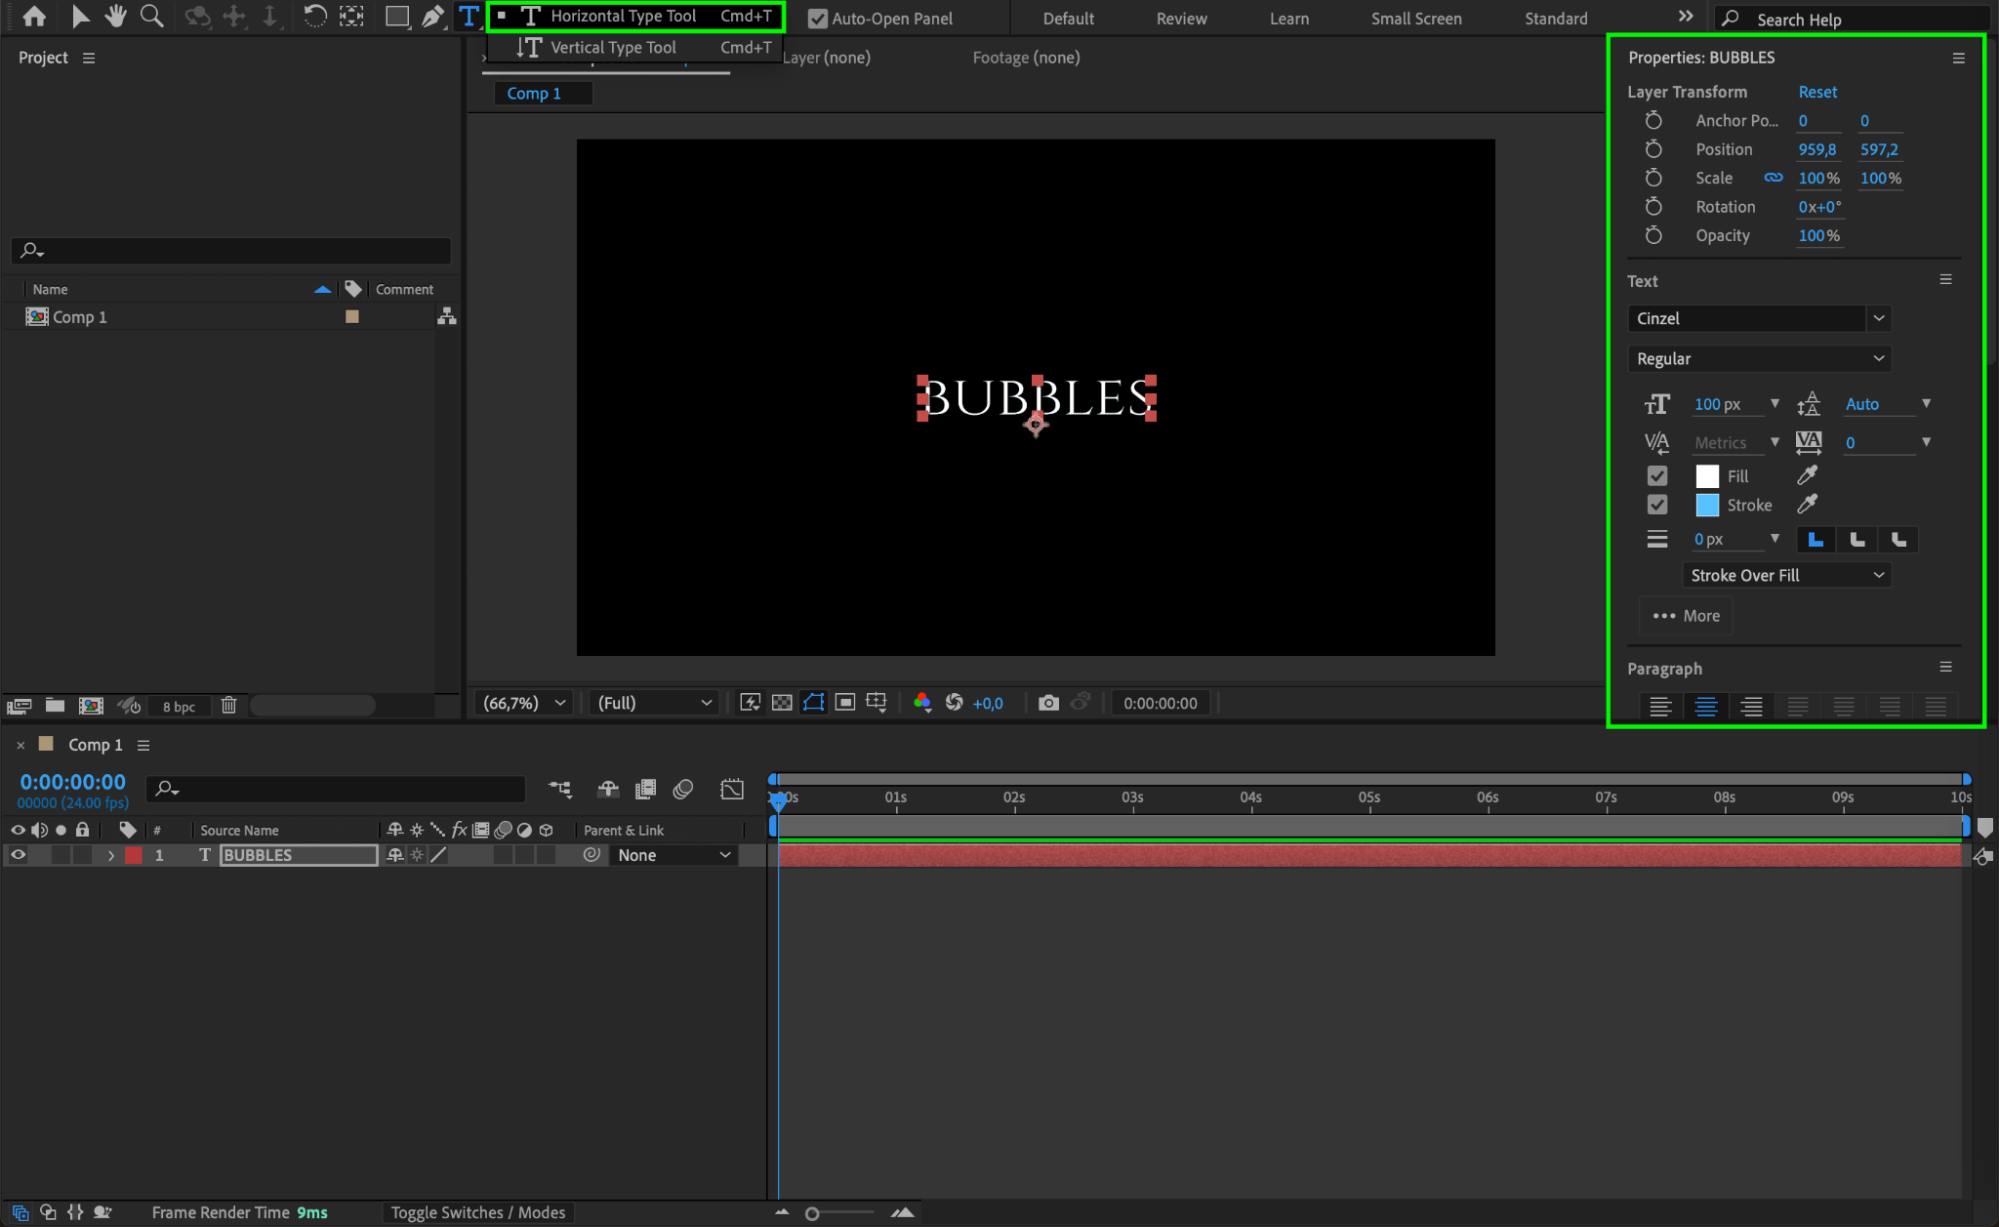
Task: Click the Home icon
Action: [x=34, y=16]
